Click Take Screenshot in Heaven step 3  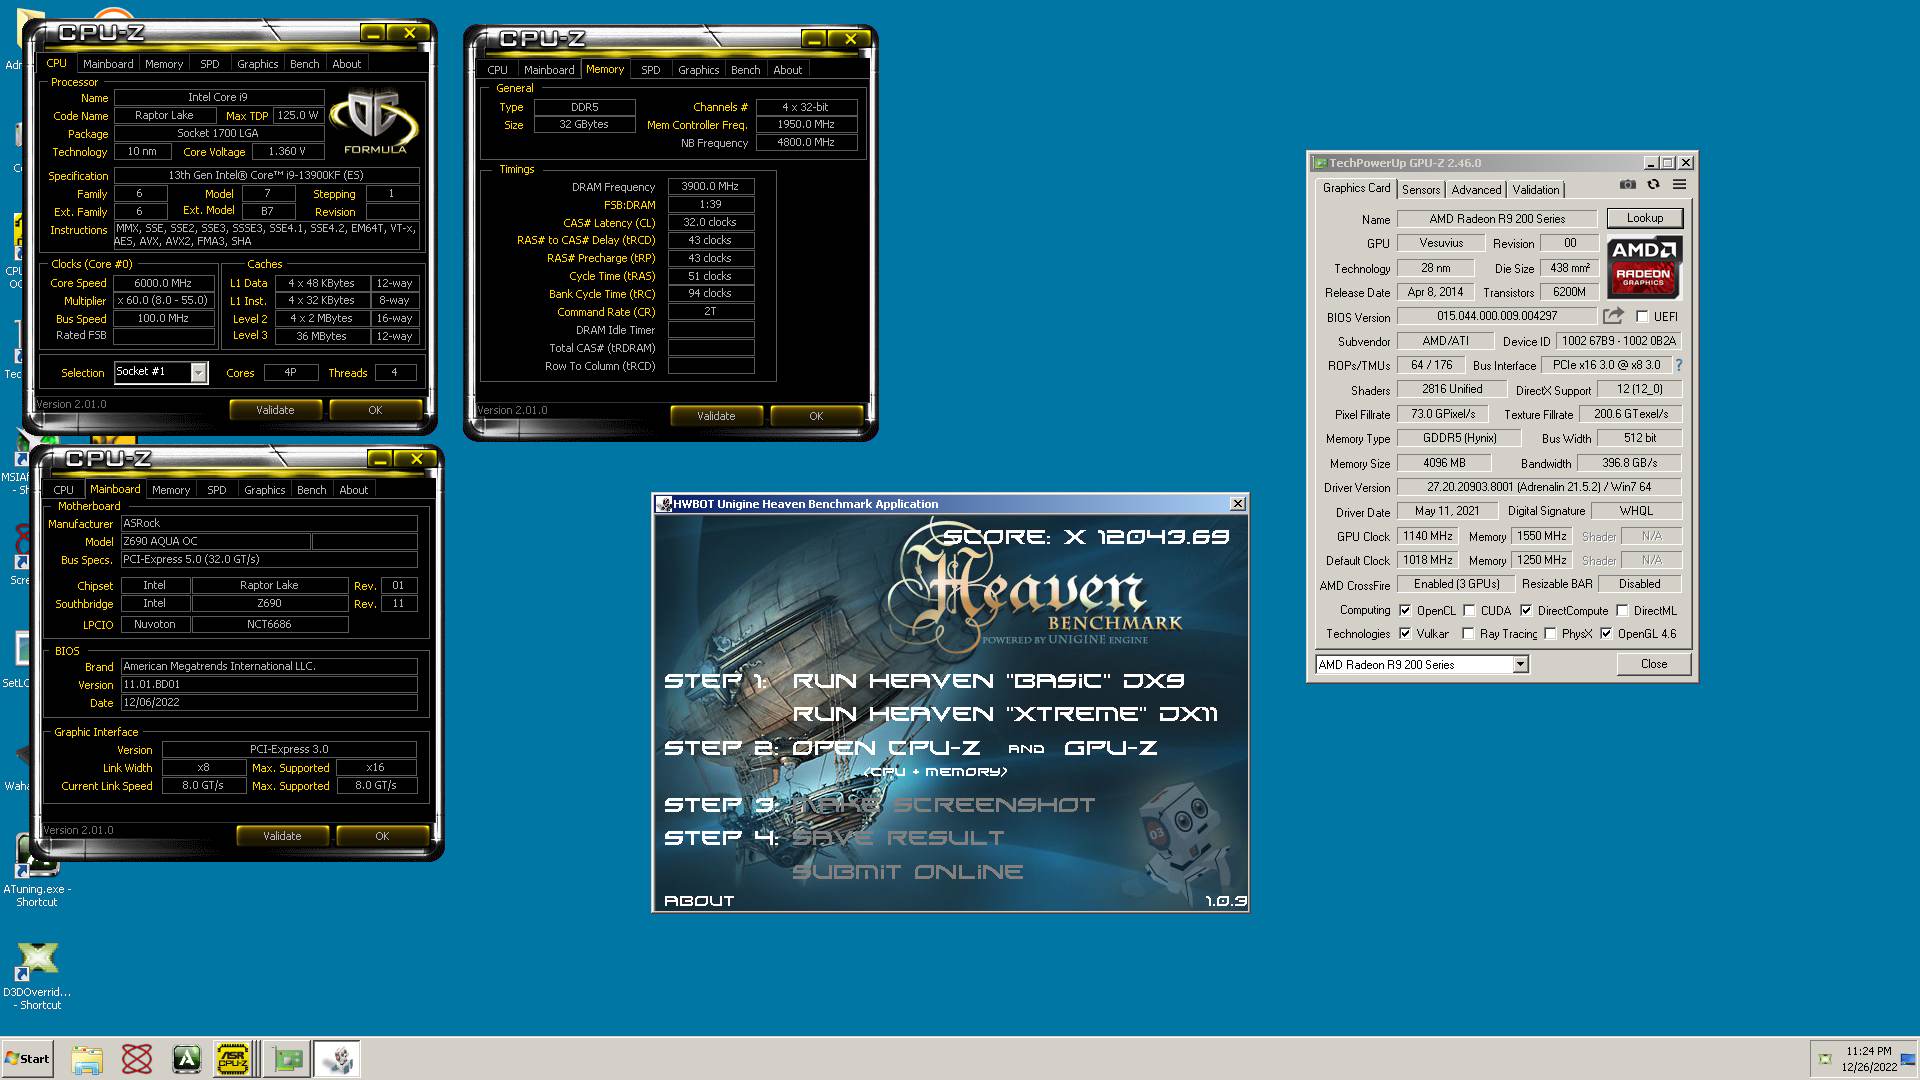[944, 805]
